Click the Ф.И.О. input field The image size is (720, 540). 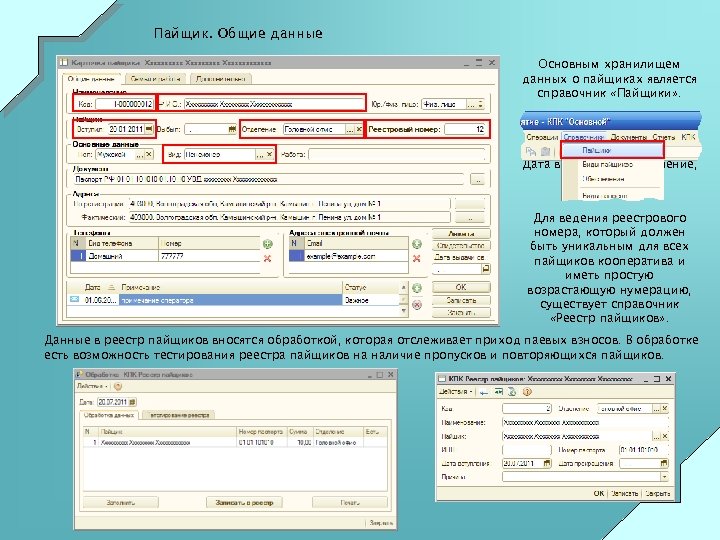coord(275,104)
